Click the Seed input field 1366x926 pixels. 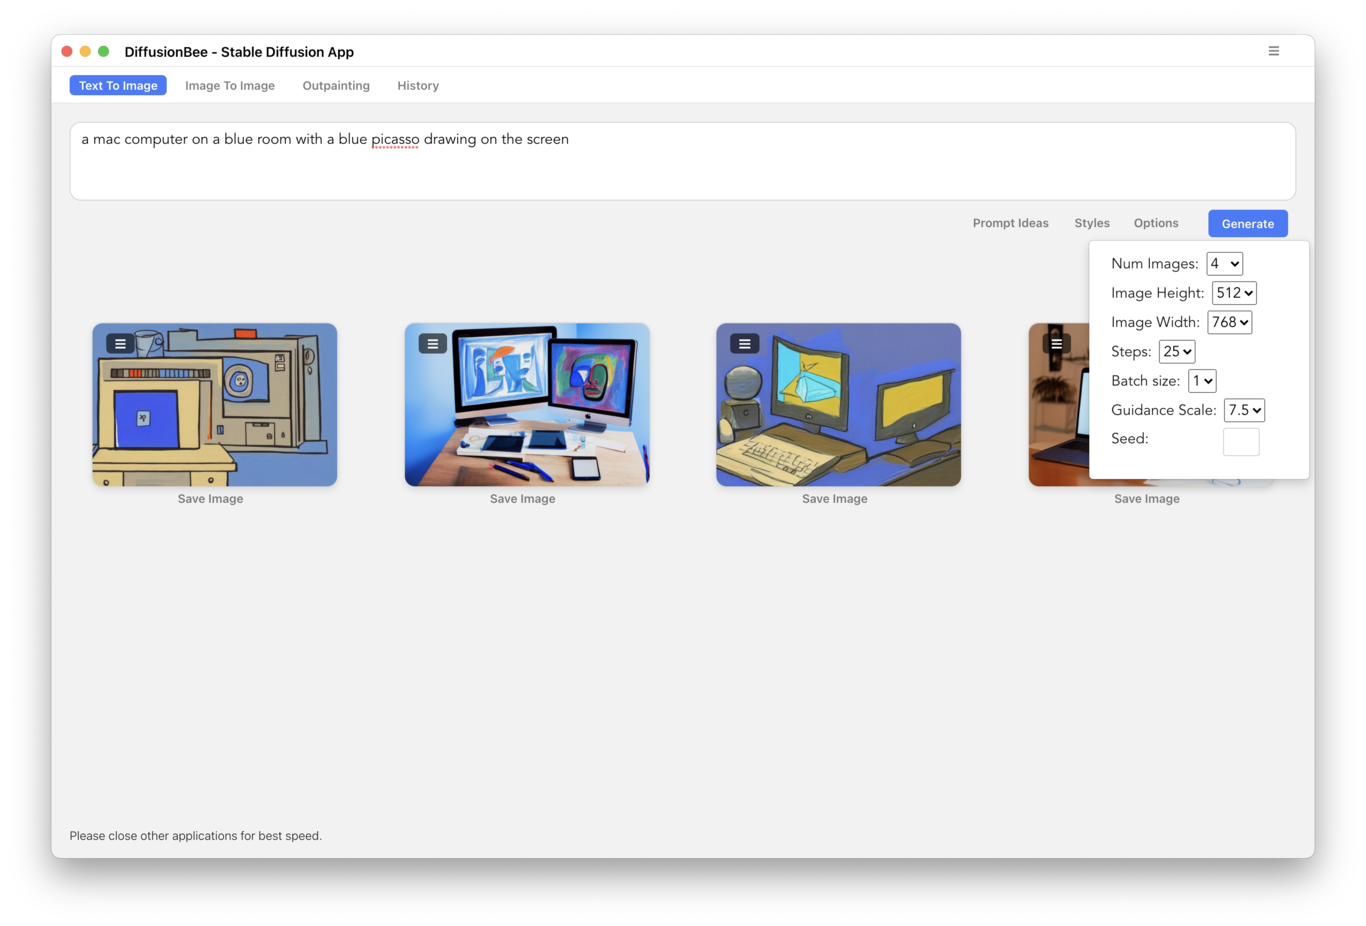click(x=1240, y=441)
